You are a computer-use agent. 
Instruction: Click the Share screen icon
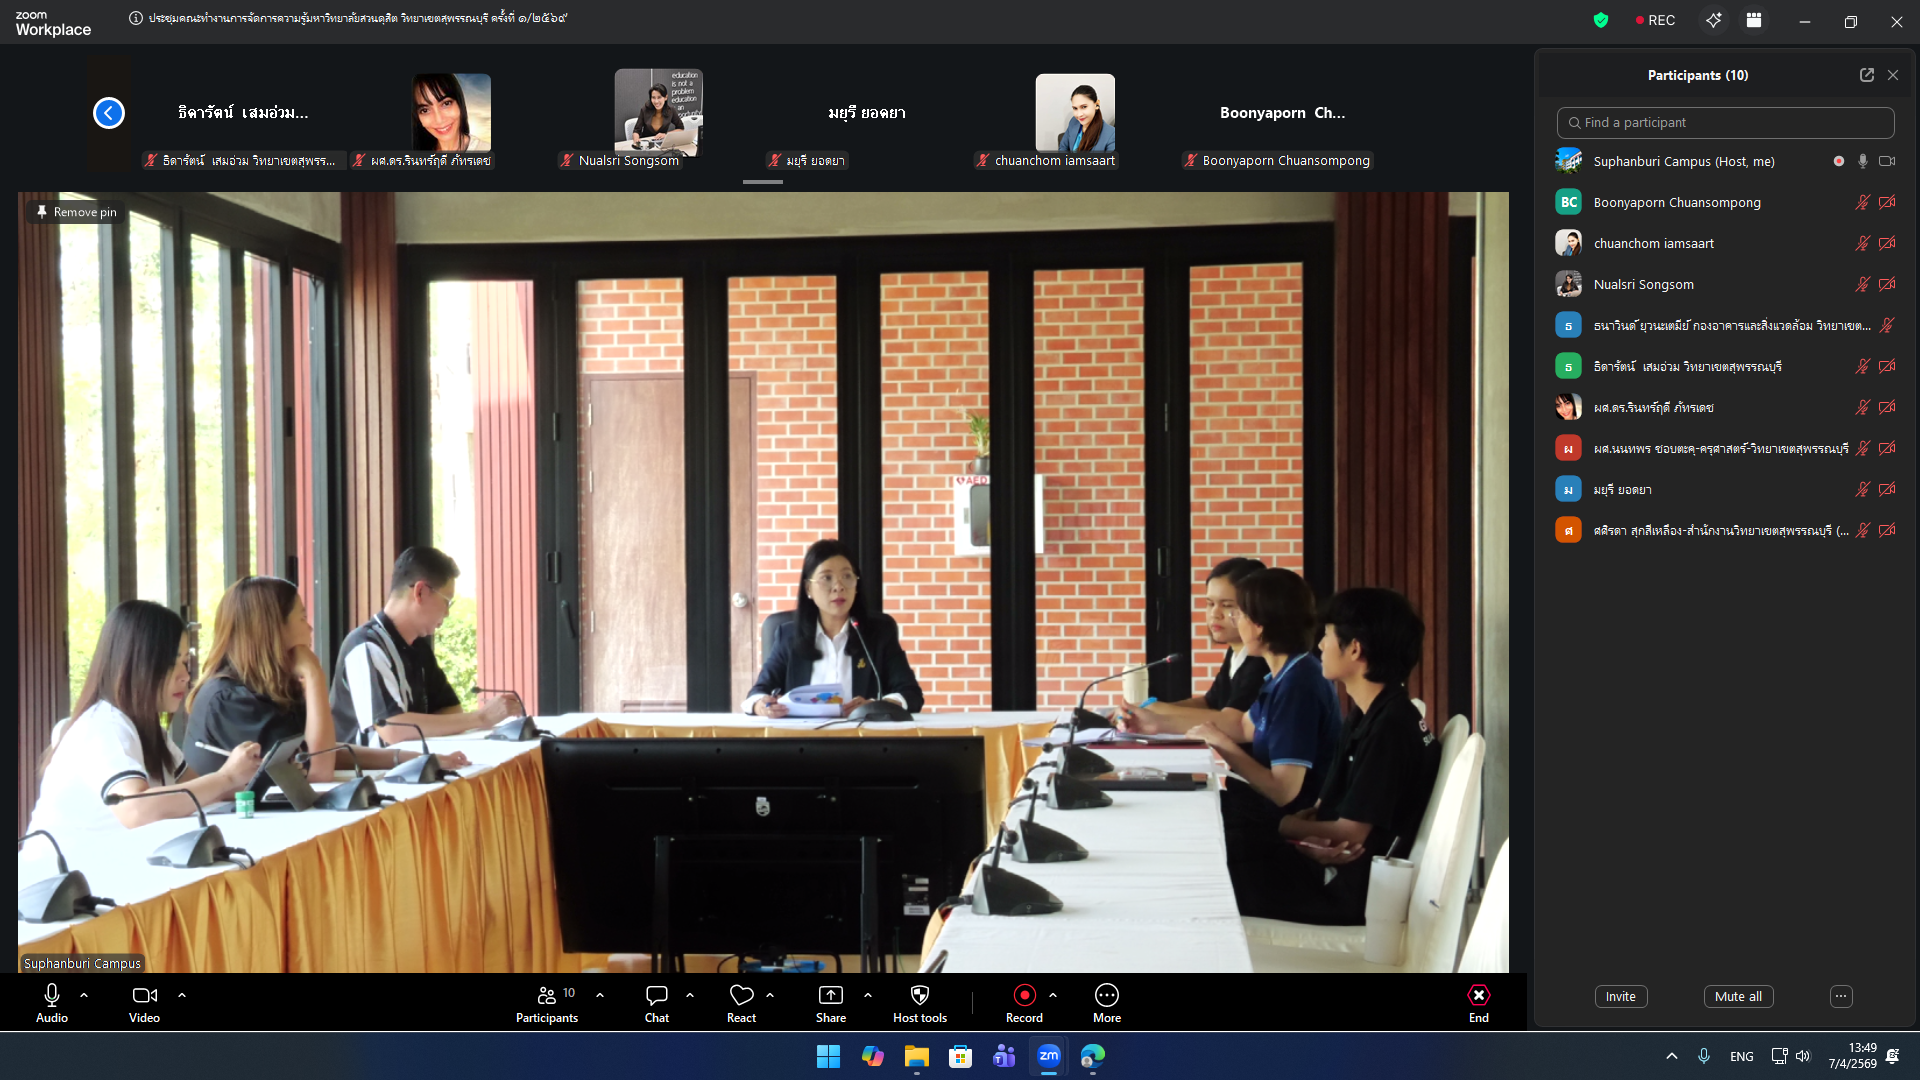tap(830, 996)
